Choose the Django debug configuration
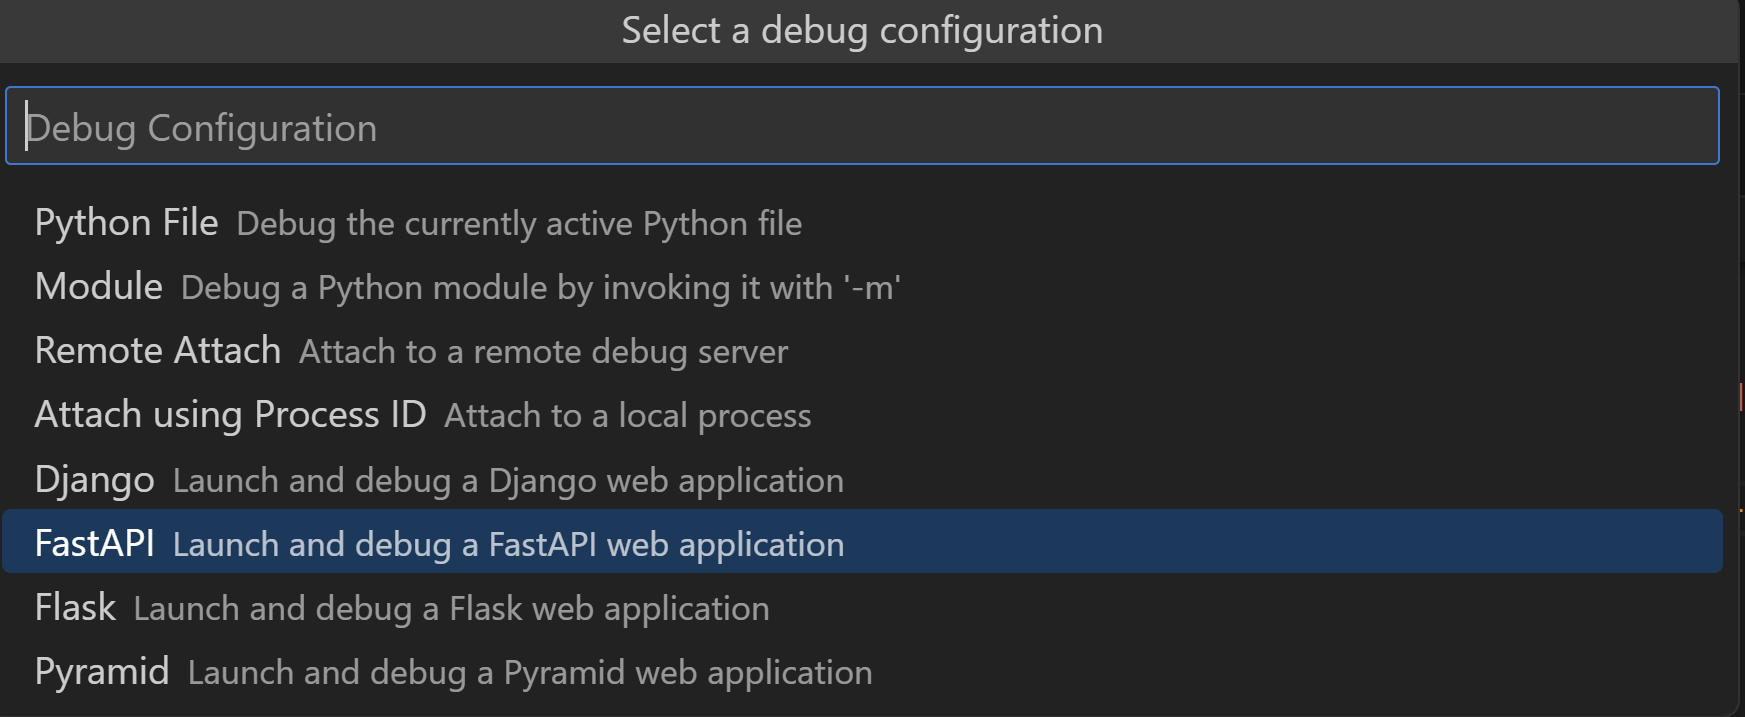Screen dimensions: 1745x717 pos(94,480)
